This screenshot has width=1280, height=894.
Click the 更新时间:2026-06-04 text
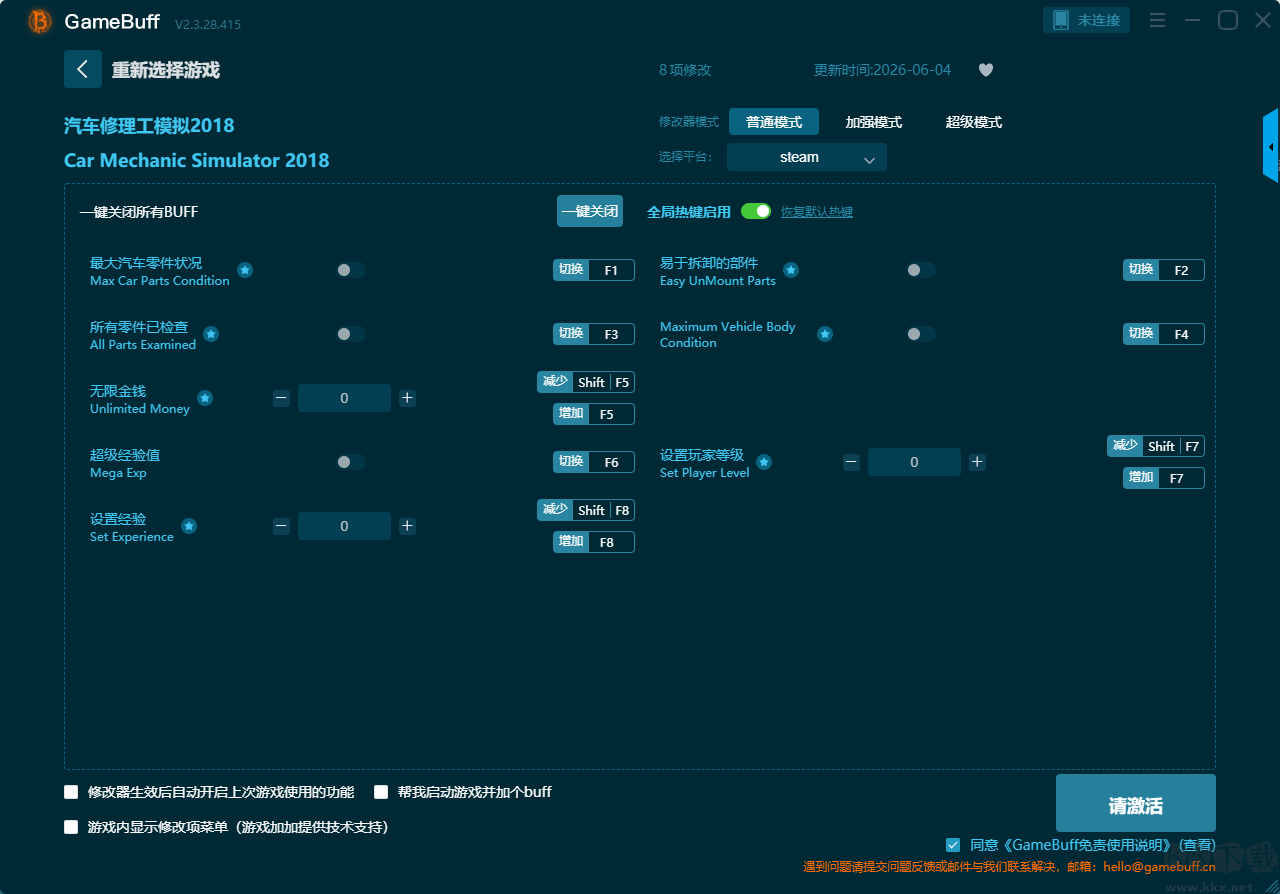[x=883, y=70]
